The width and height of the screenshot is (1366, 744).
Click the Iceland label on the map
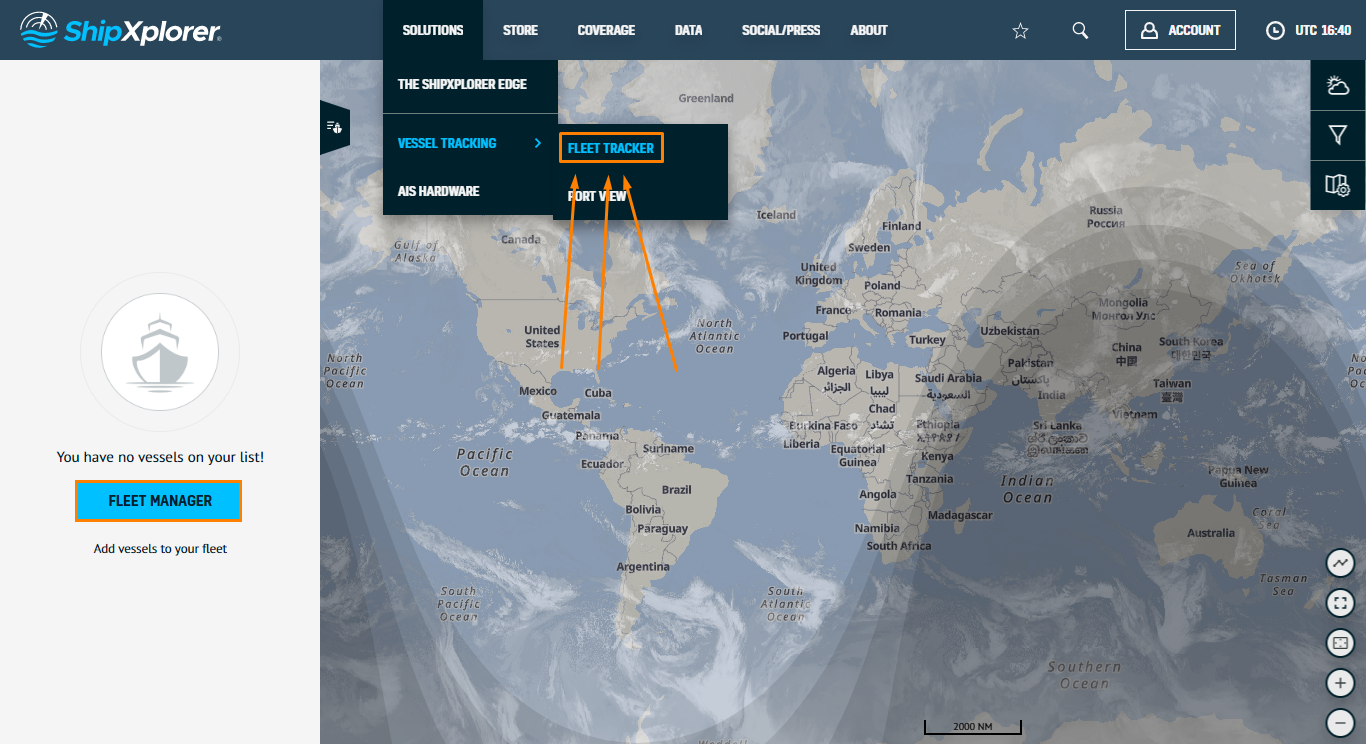776,215
